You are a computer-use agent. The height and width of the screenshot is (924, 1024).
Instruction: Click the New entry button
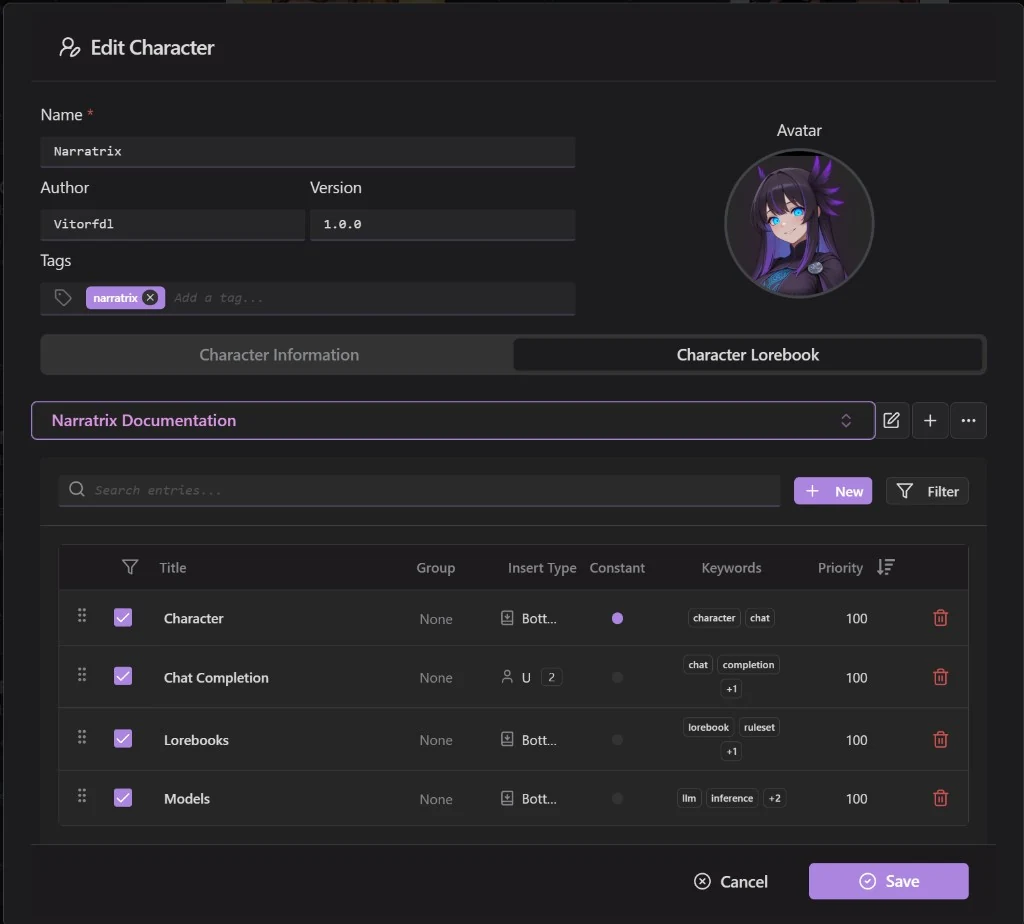(833, 491)
